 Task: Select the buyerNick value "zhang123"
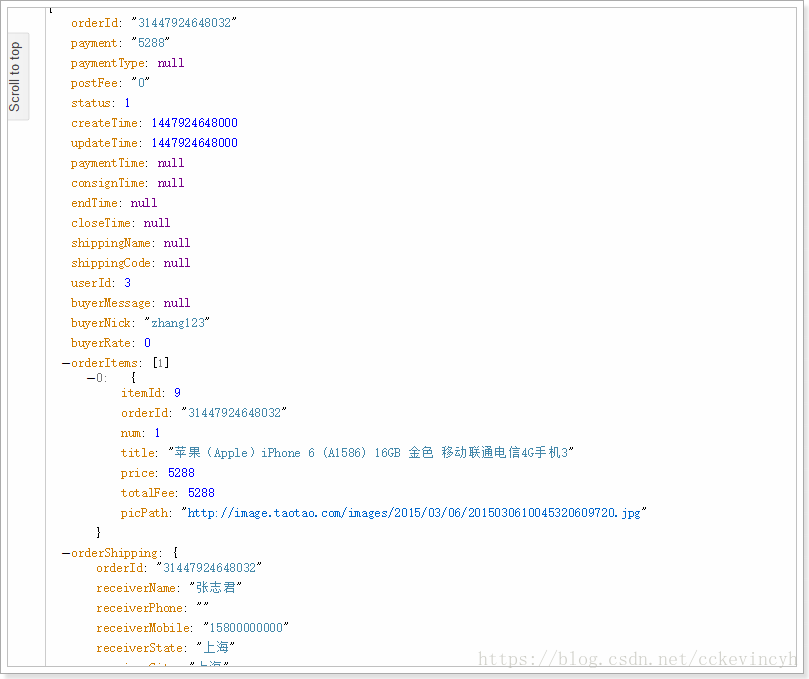click(x=177, y=323)
